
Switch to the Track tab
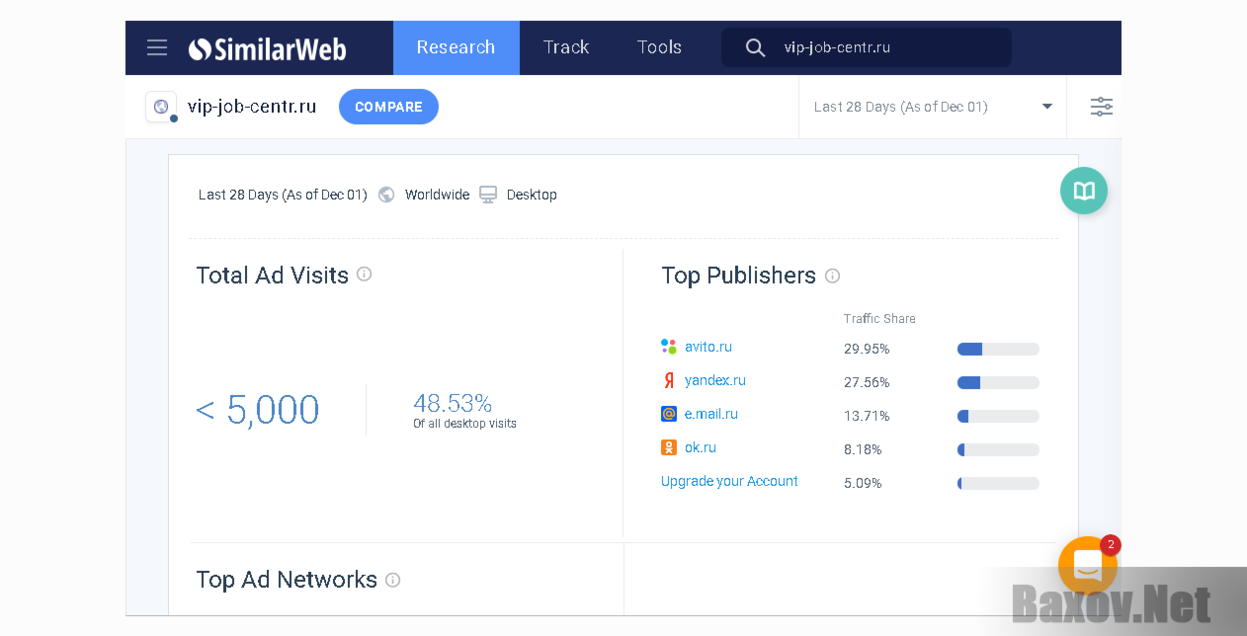pos(566,48)
